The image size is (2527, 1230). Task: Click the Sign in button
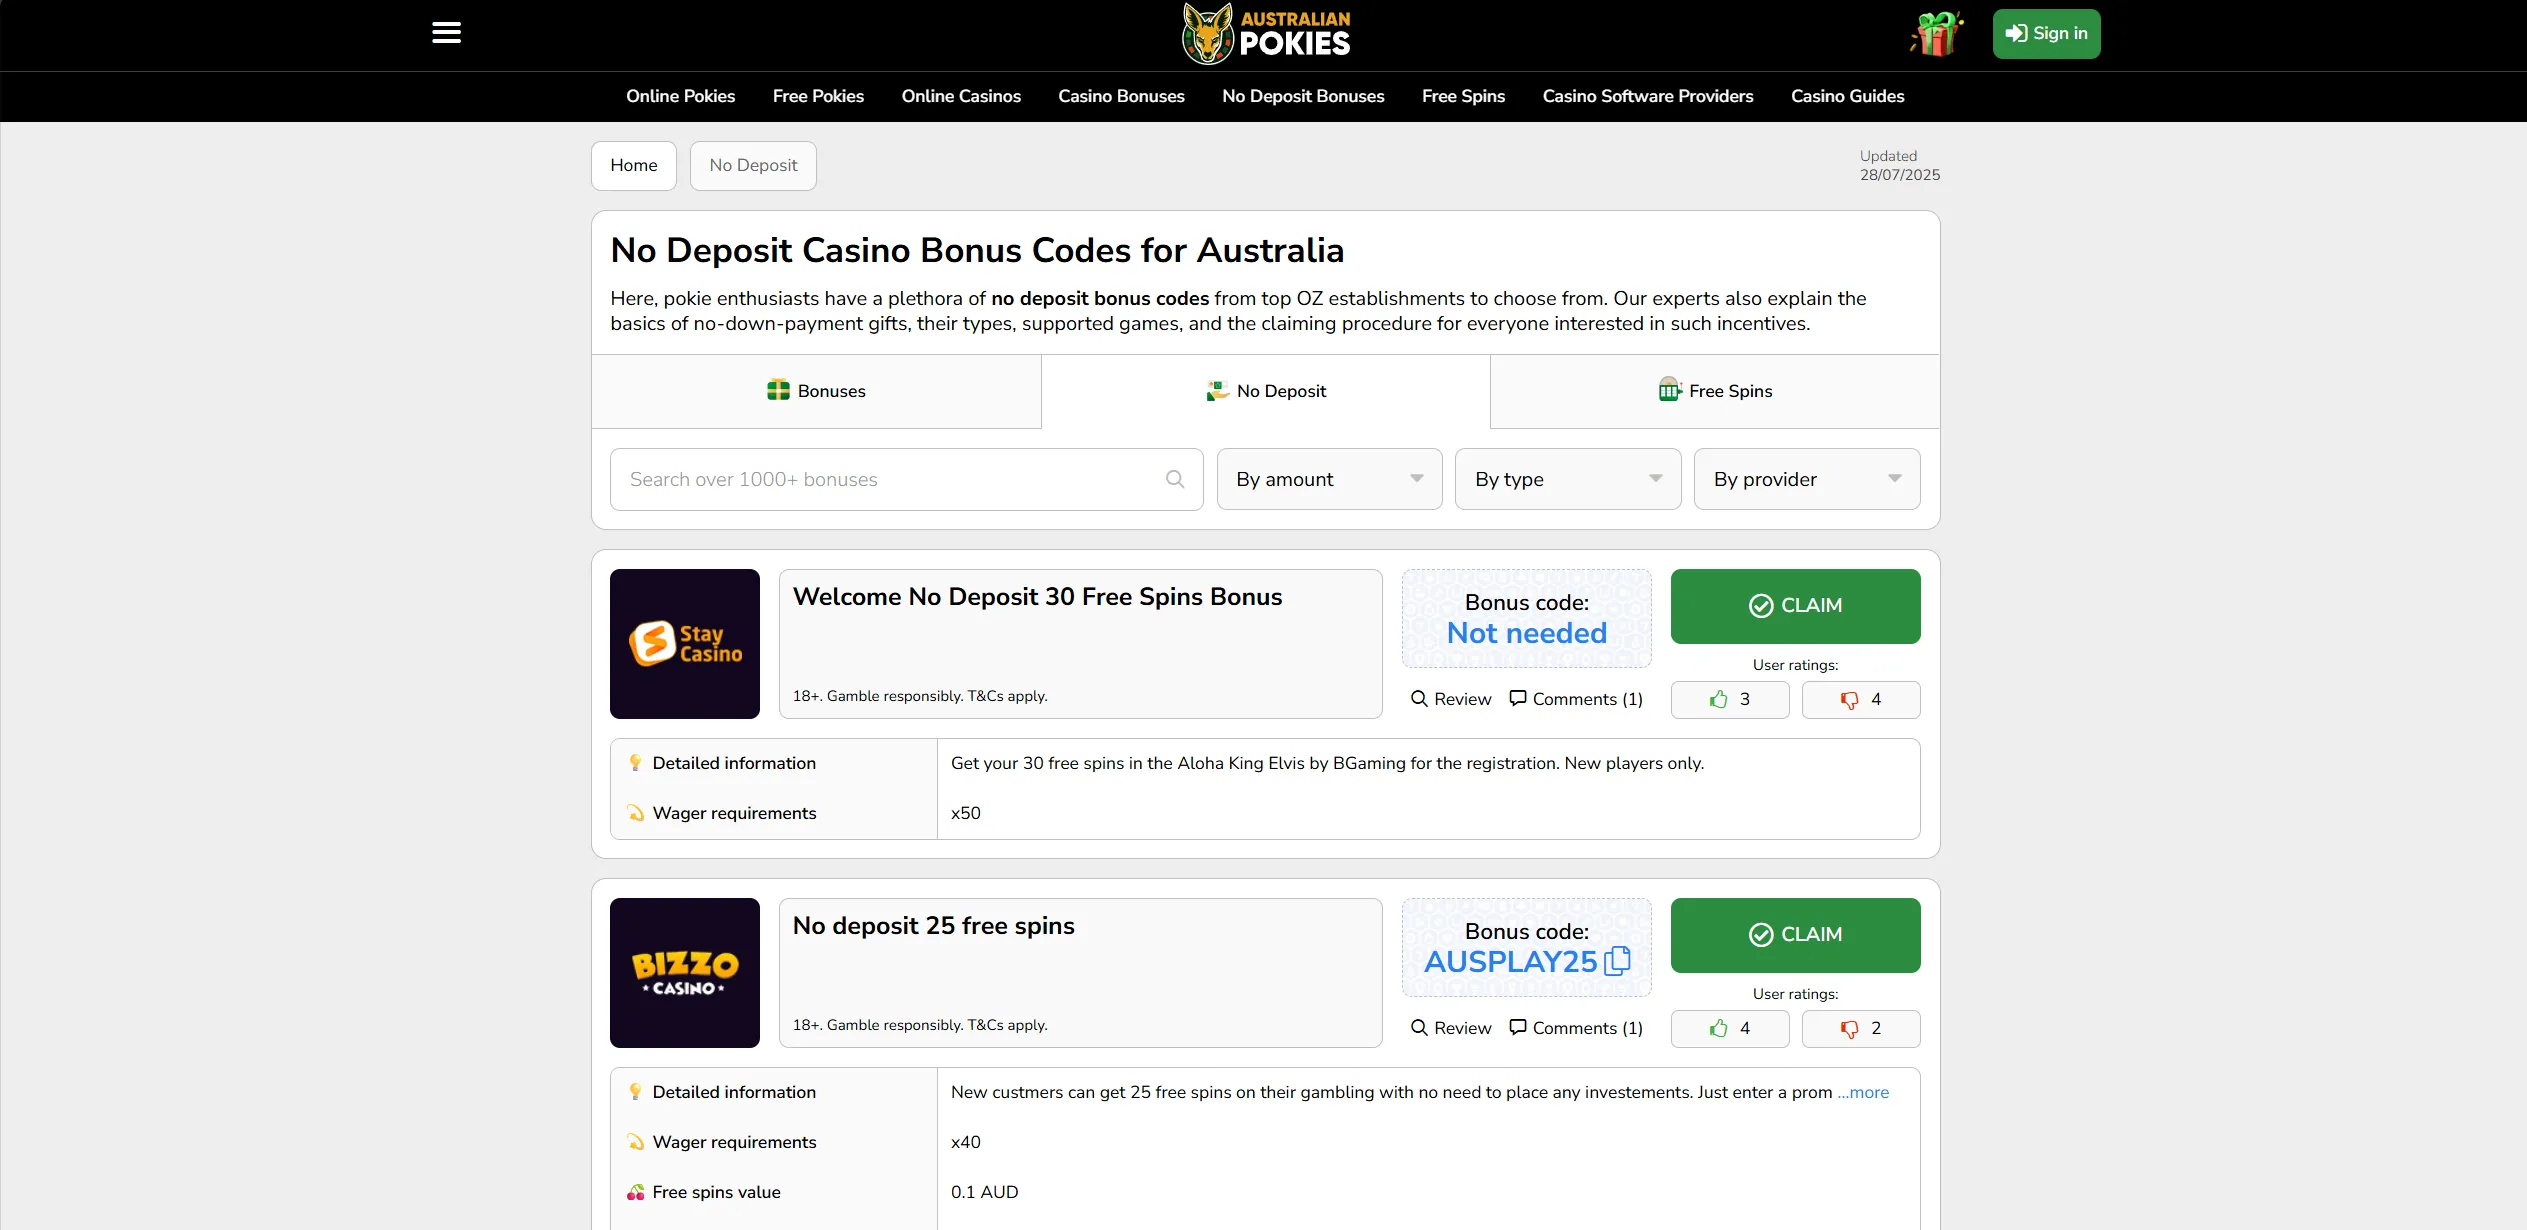coord(2046,34)
